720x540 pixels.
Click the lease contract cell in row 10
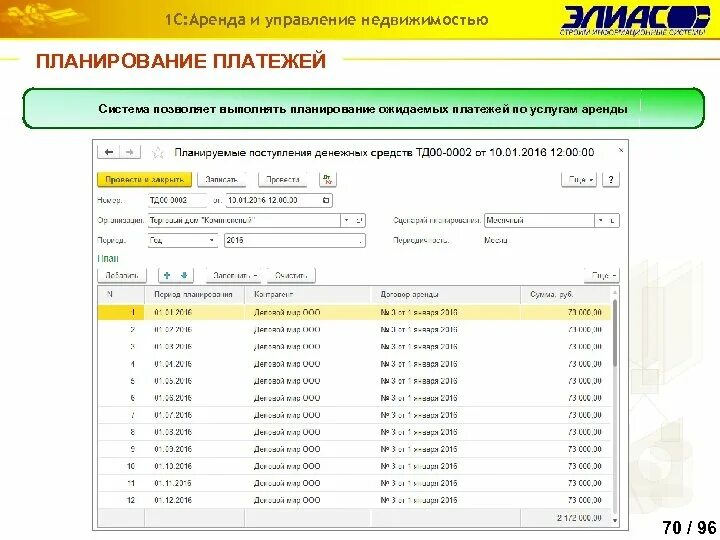445,466
